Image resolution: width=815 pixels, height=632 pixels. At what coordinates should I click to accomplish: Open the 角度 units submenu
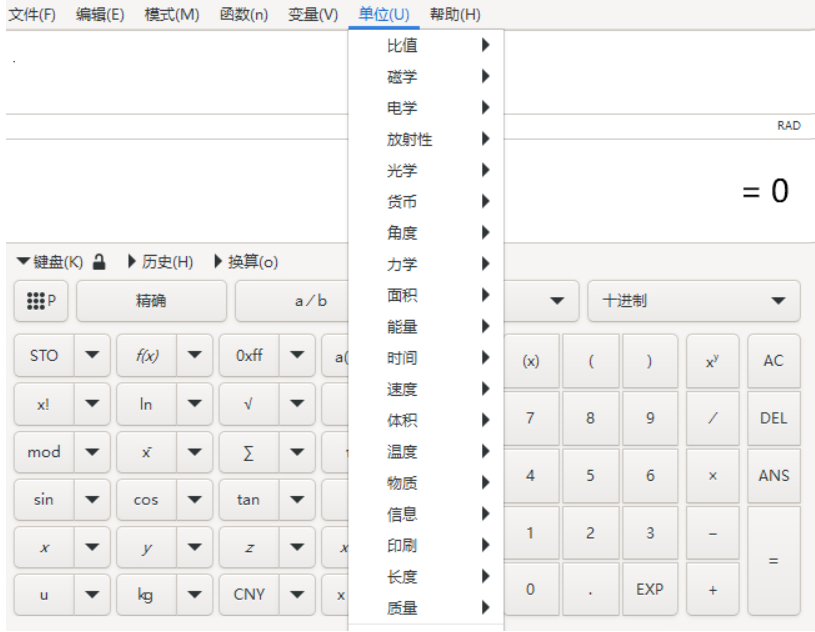tap(426, 233)
